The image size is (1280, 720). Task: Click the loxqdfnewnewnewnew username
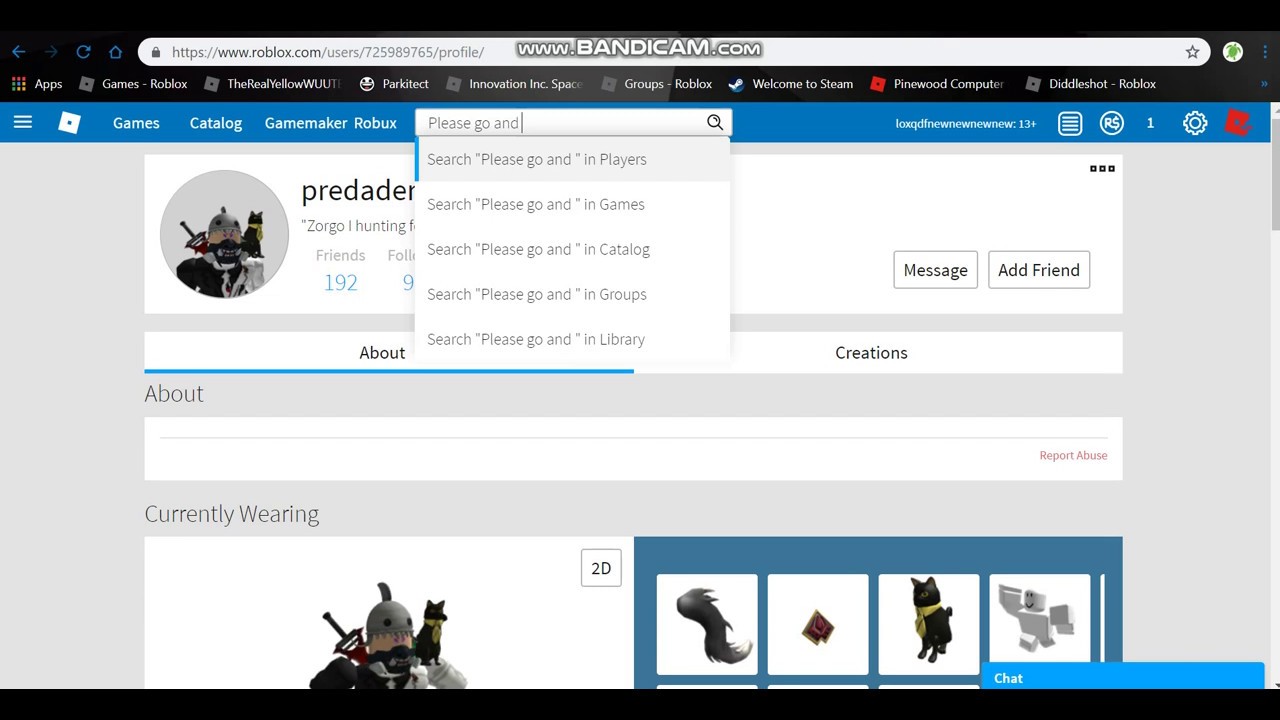965,123
